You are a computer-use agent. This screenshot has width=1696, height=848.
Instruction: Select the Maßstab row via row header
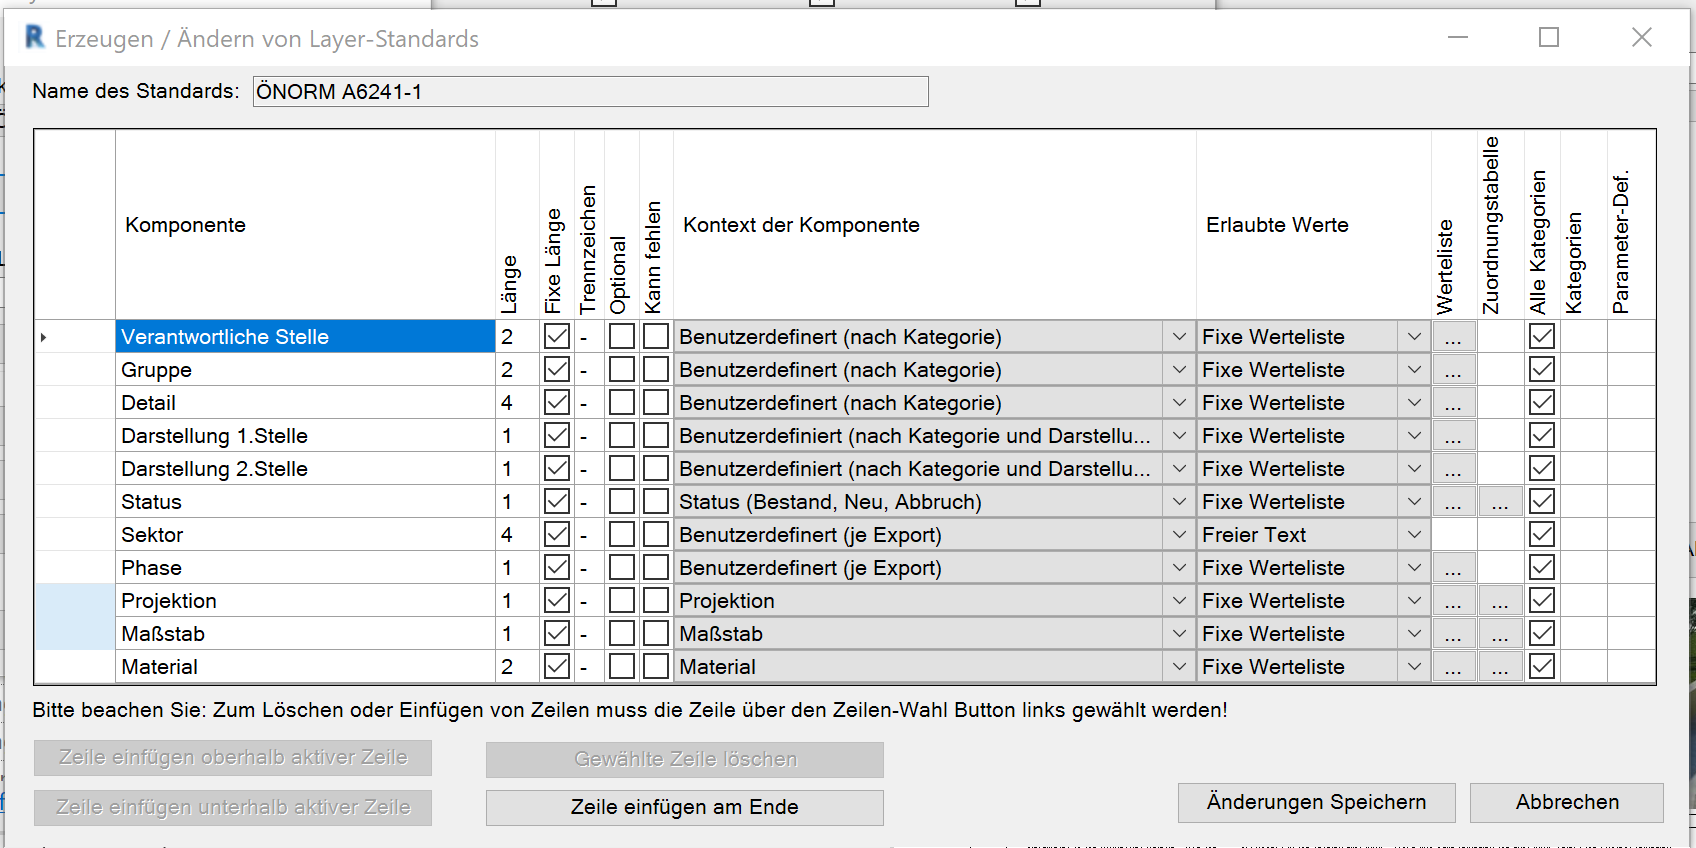(75, 634)
